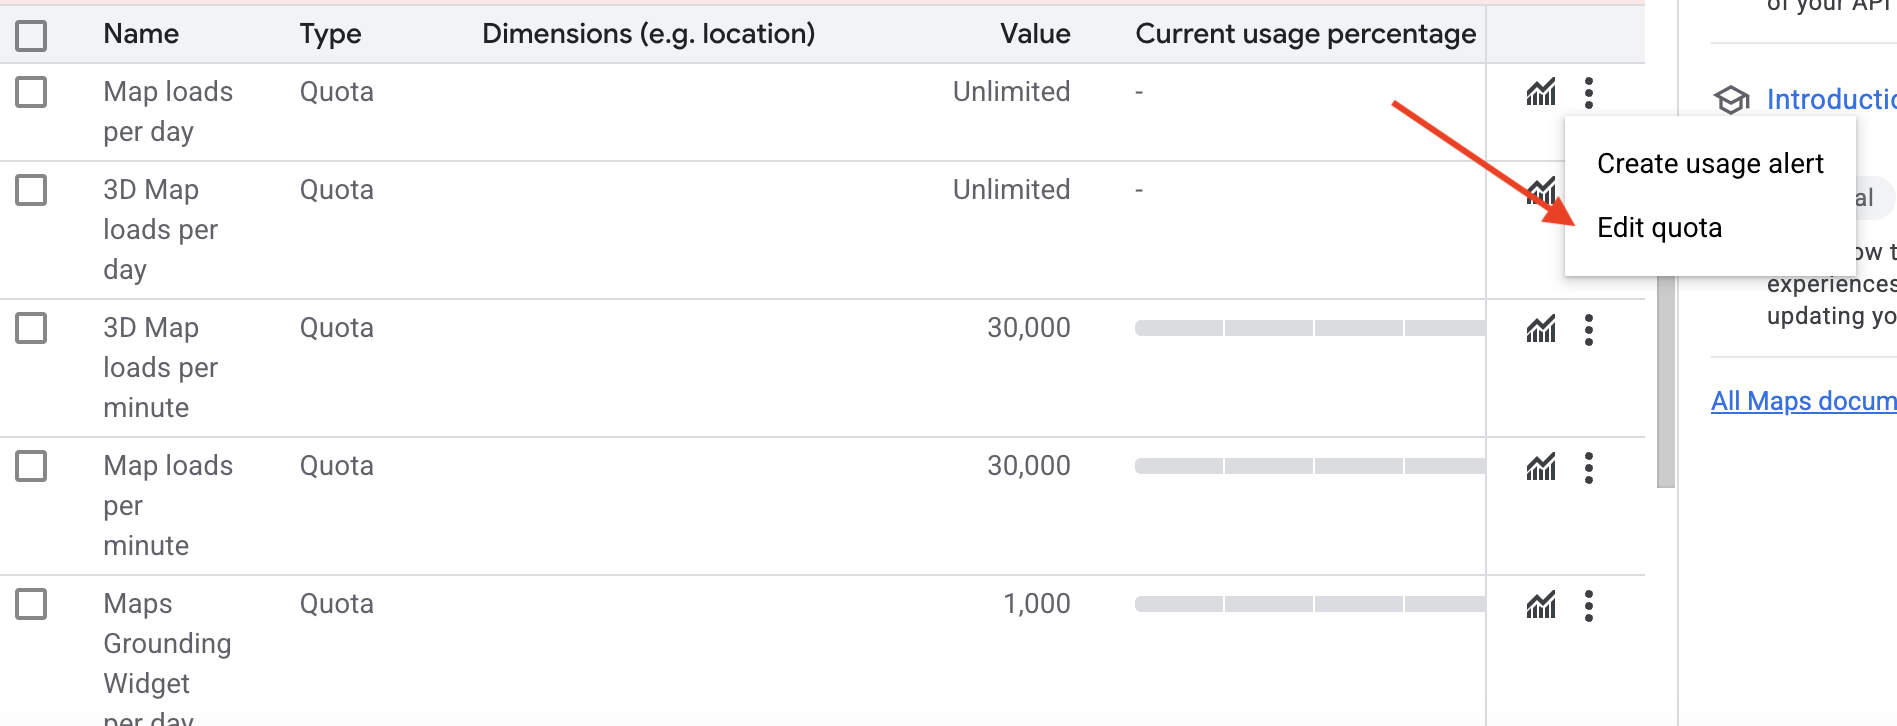
Task: Open the All Maps documentation link
Action: (1803, 401)
